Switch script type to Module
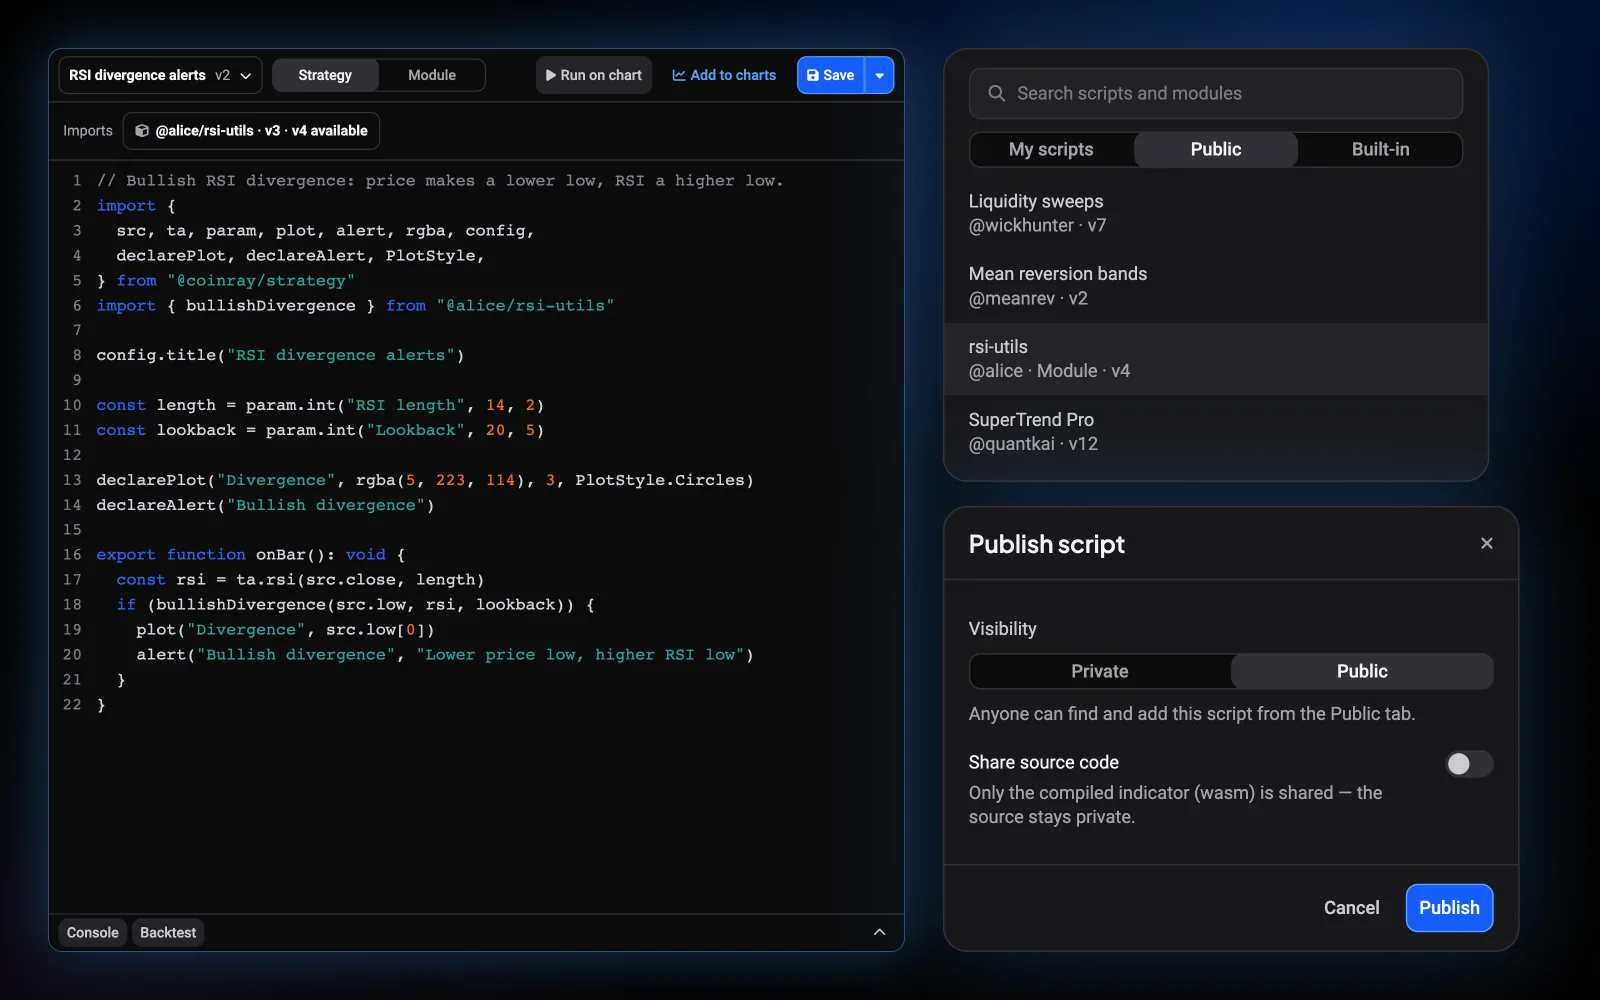Screen dimensions: 1600x1000 coord(432,75)
